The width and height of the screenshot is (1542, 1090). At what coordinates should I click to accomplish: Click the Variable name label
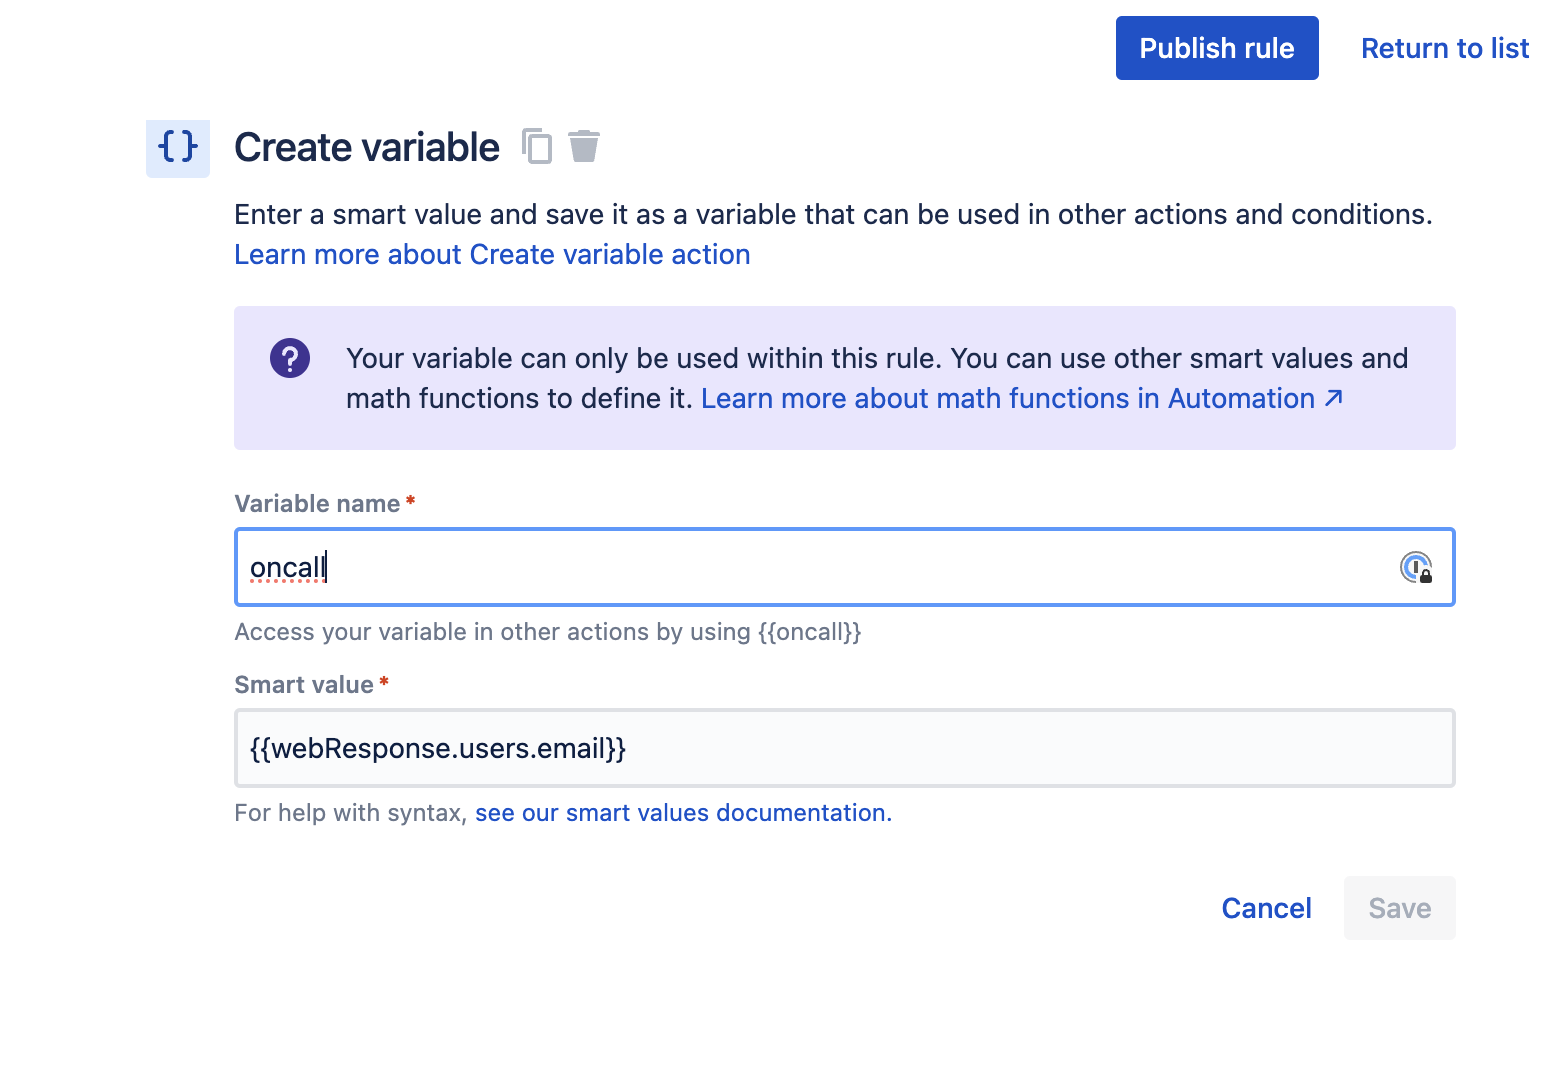tap(317, 504)
